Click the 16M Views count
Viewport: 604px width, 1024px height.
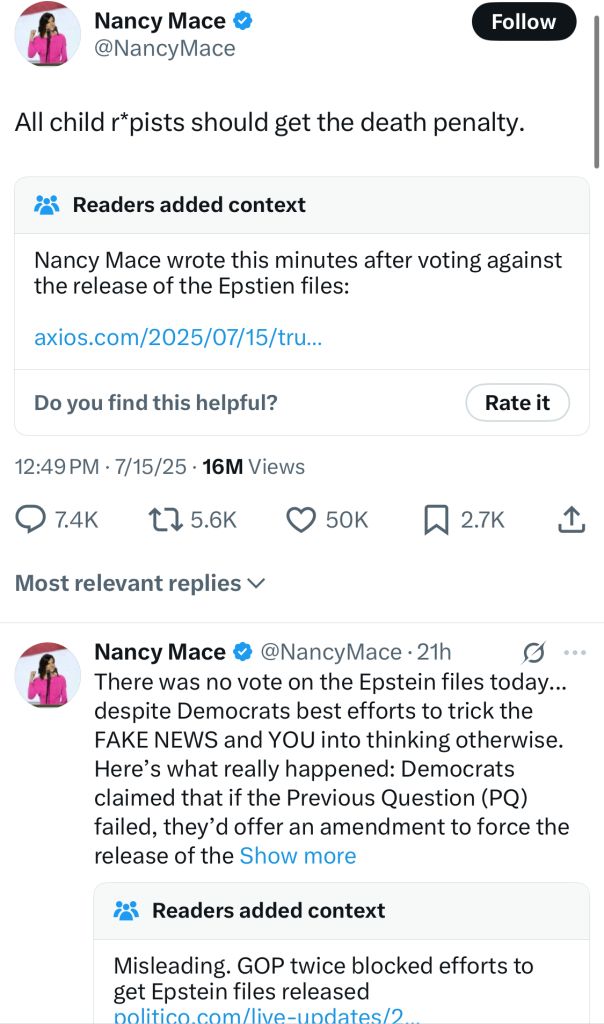[x=253, y=466]
